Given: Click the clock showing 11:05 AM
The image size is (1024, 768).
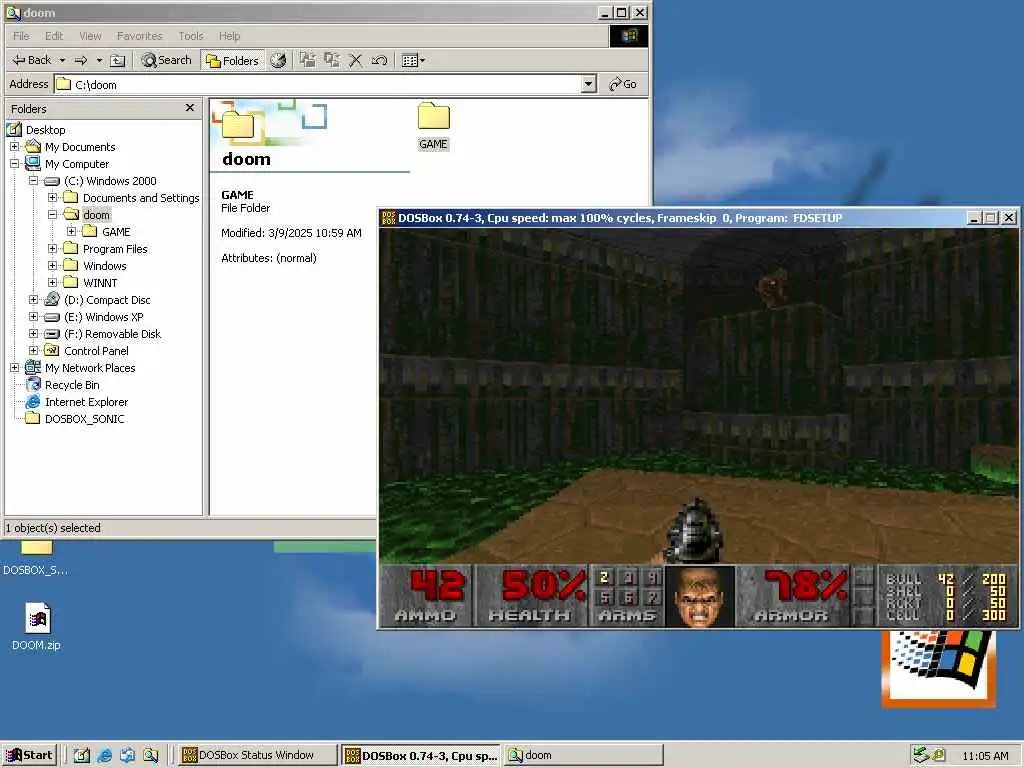Looking at the screenshot, I should [985, 756].
